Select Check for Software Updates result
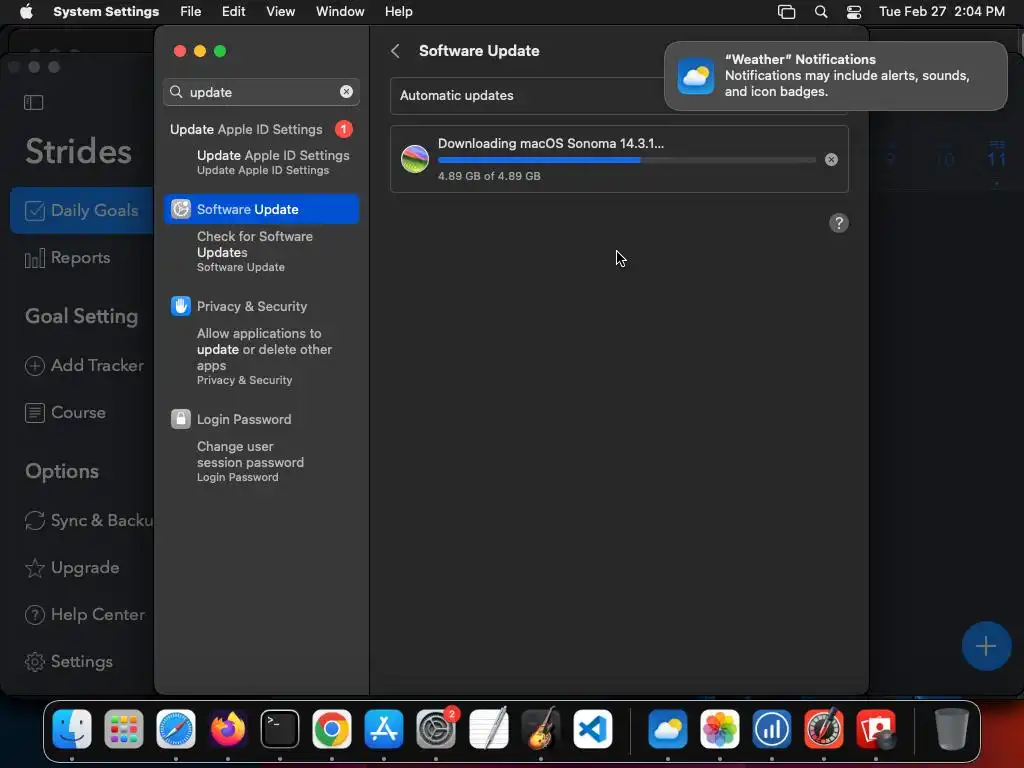The image size is (1024, 768). click(x=261, y=251)
